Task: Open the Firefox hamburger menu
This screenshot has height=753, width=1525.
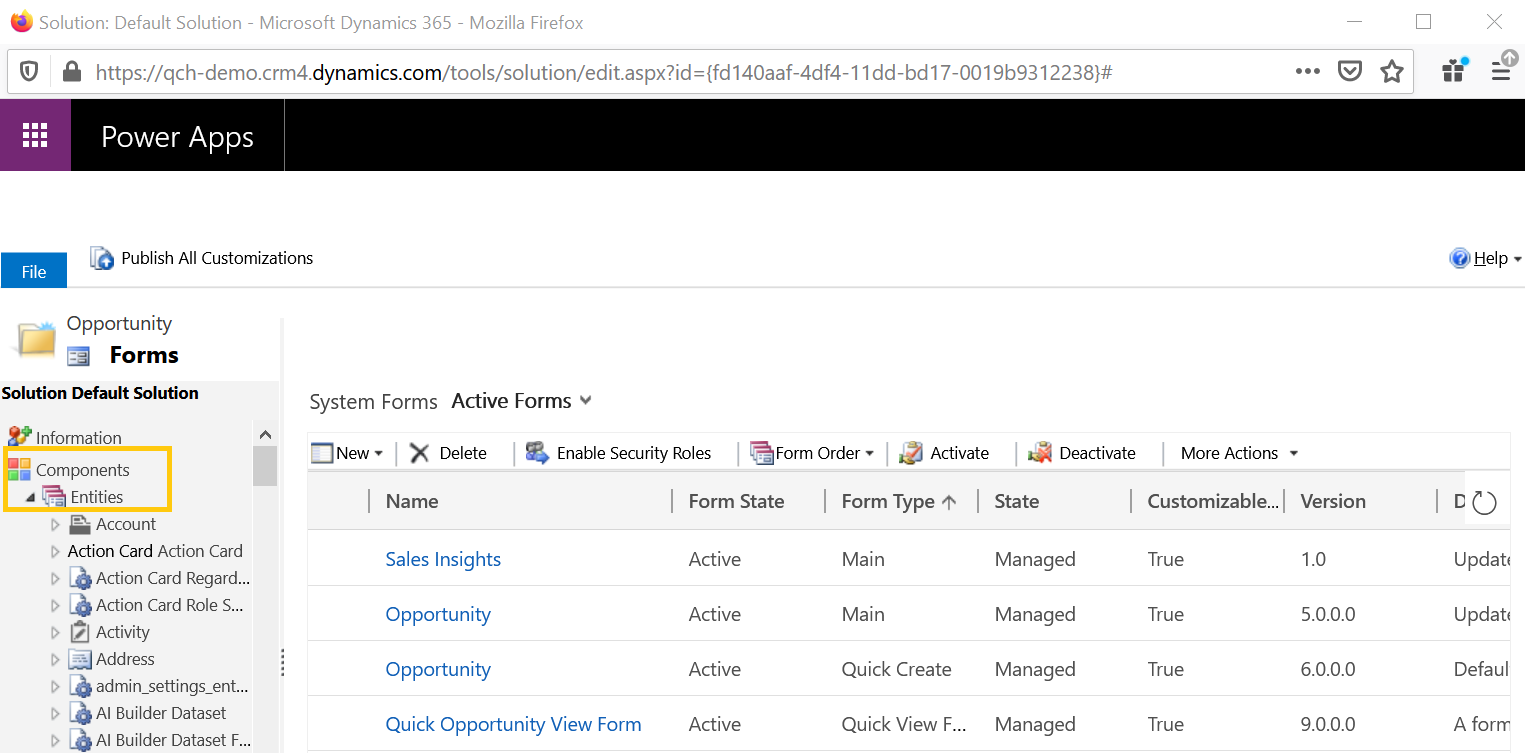Action: 1500,71
